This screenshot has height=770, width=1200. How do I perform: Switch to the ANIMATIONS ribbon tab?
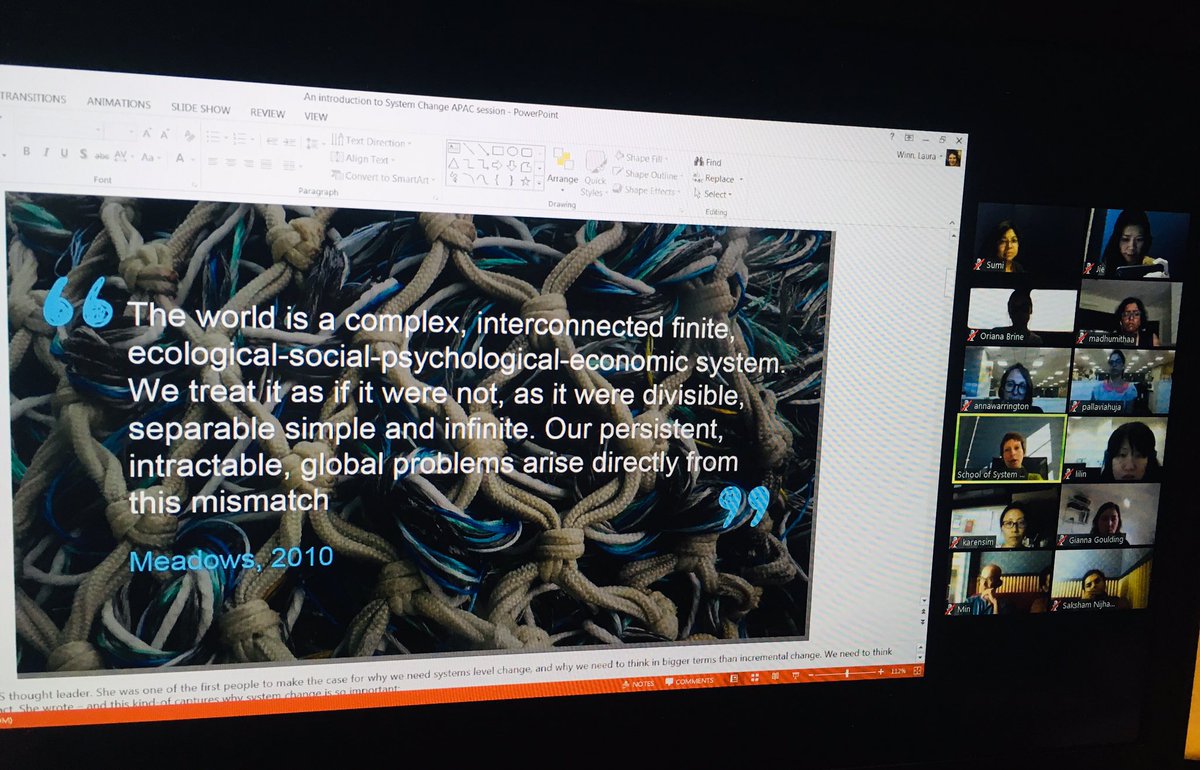(x=118, y=103)
